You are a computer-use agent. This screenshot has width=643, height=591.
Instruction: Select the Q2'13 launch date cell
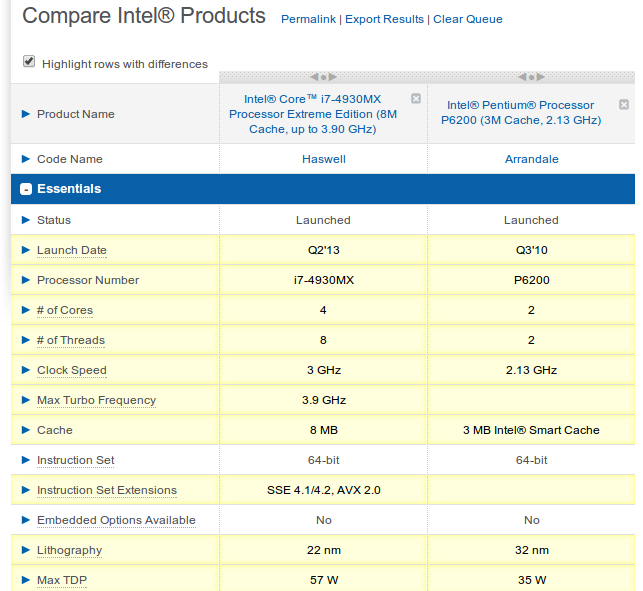(x=324, y=250)
